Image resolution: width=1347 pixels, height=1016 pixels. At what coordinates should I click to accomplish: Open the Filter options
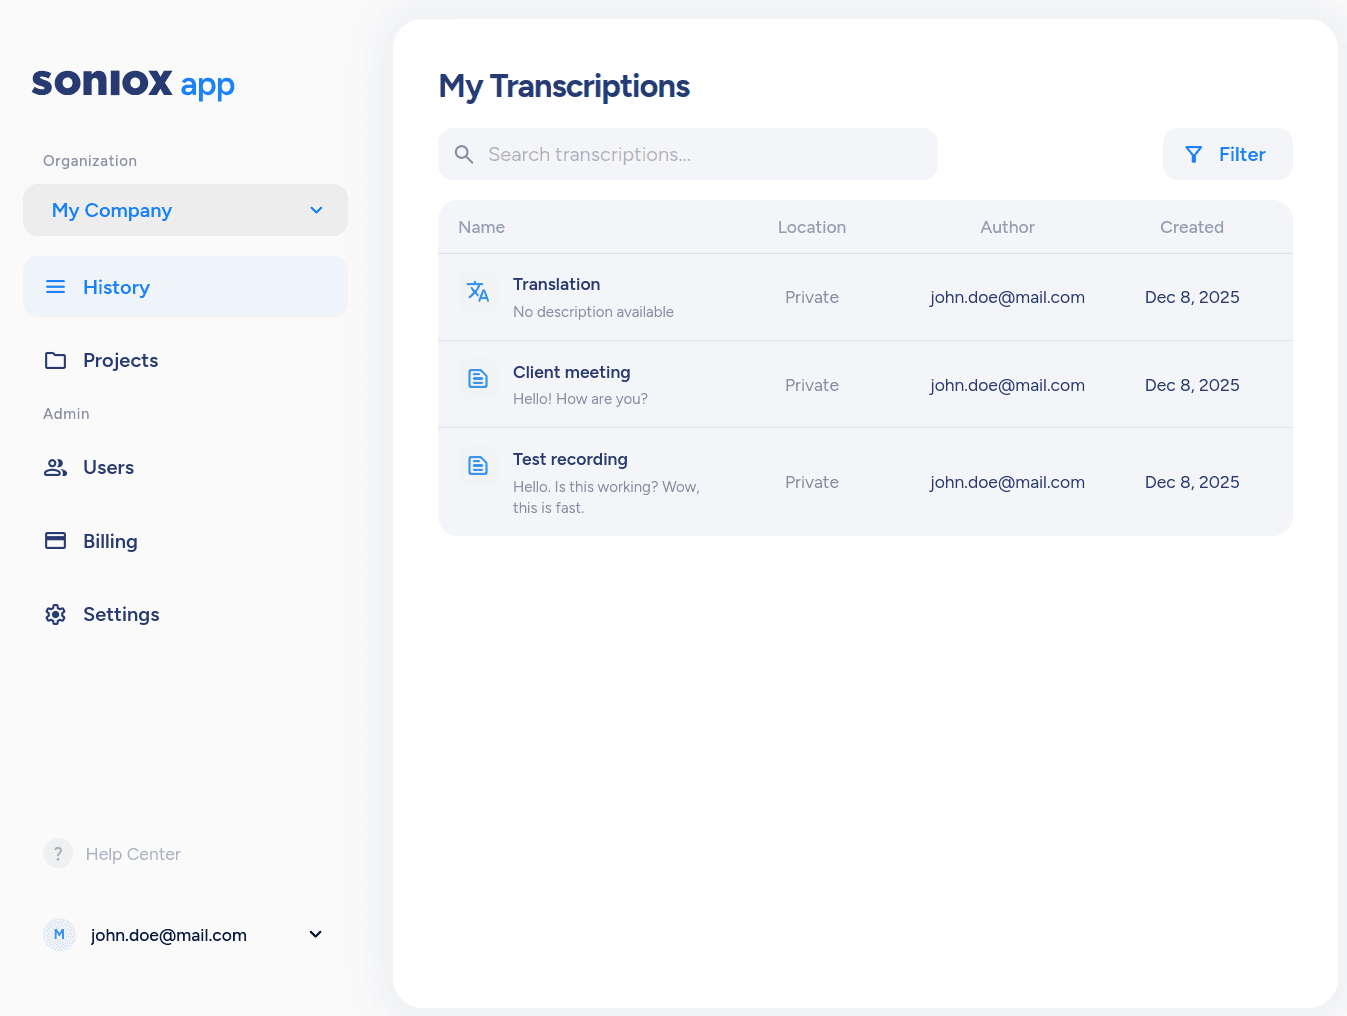pyautogui.click(x=1227, y=154)
